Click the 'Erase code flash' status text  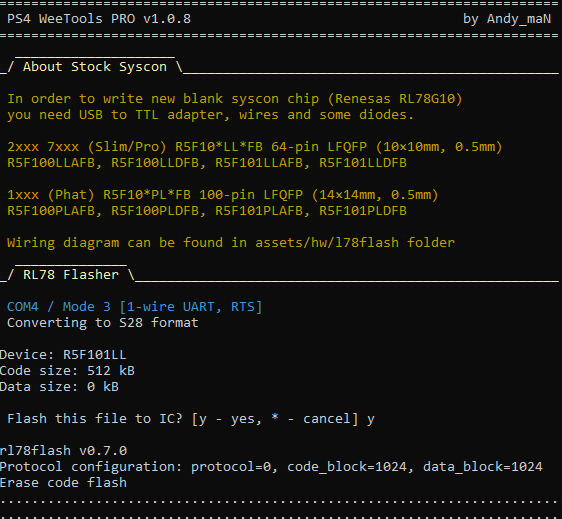(x=63, y=482)
